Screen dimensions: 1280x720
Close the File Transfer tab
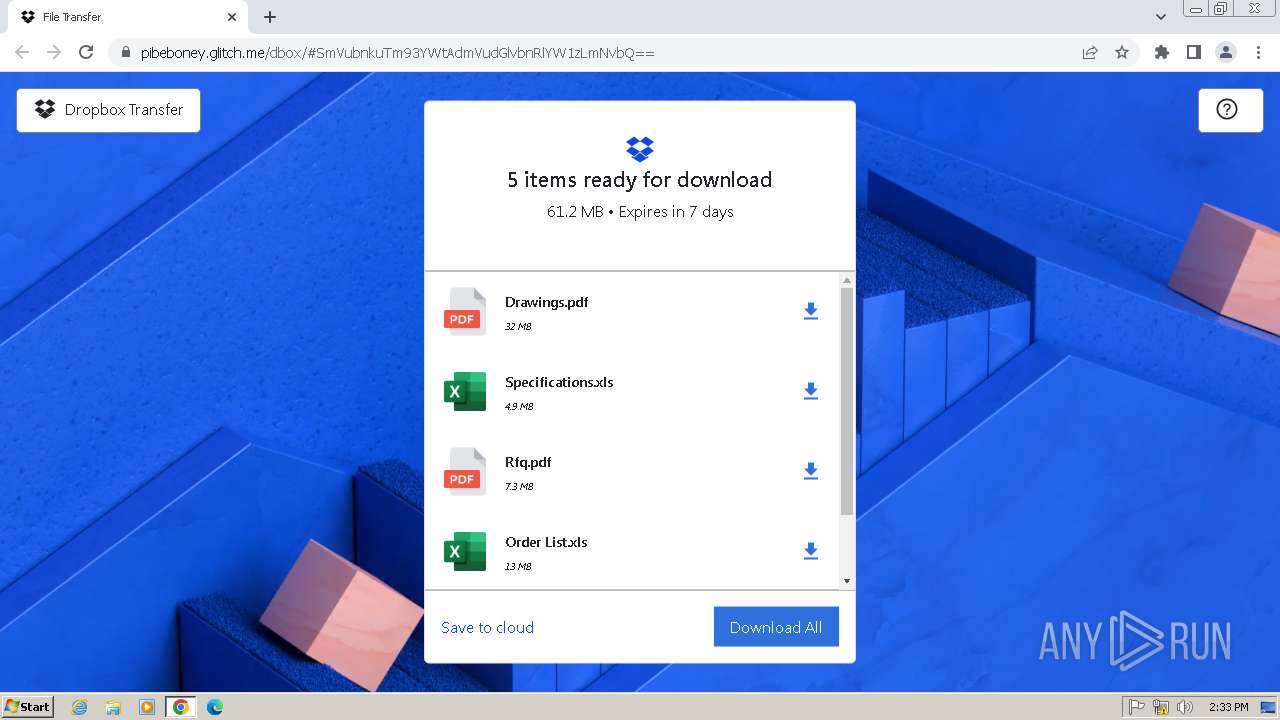click(x=232, y=17)
